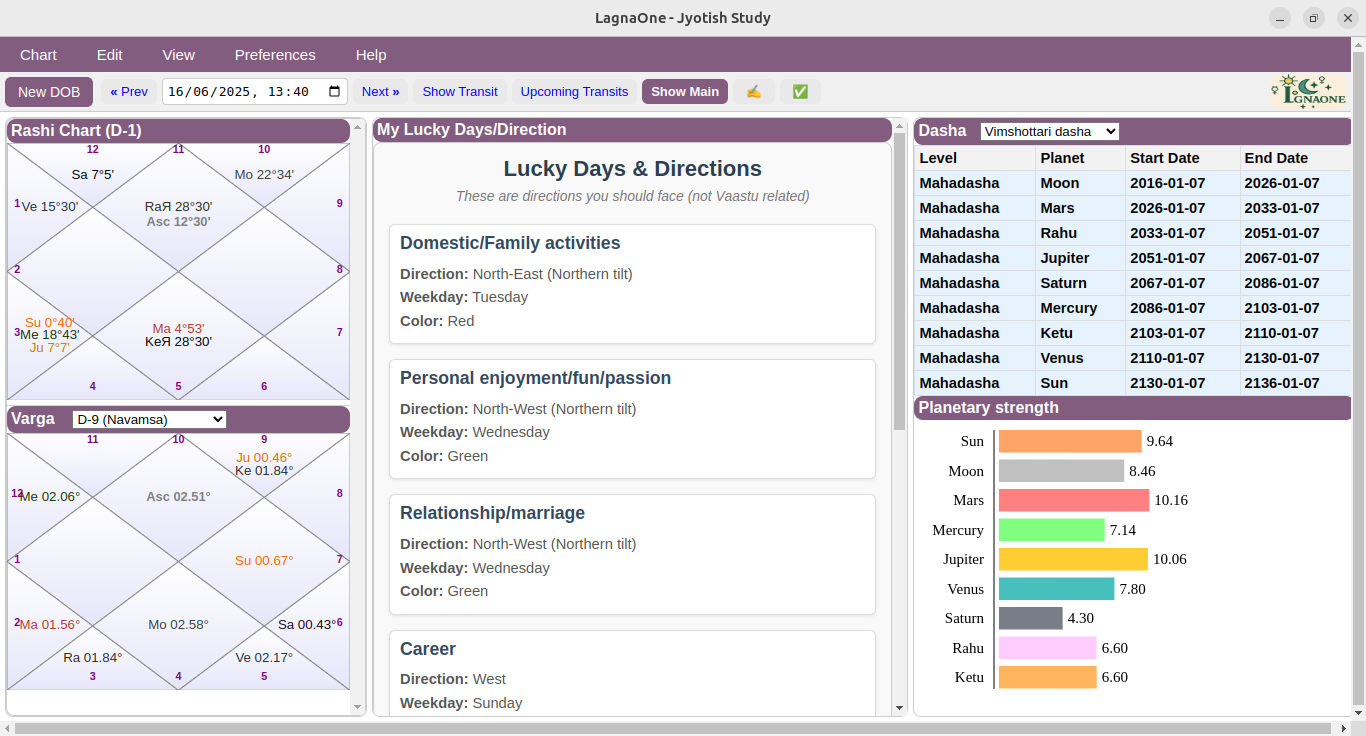This screenshot has width=1366, height=736.
Task: Click the LagnaOne logo
Action: point(1309,92)
